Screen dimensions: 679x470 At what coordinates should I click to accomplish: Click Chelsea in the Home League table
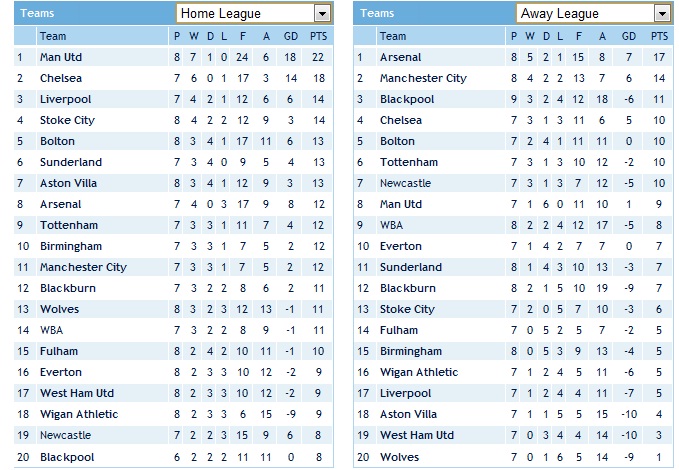pyautogui.click(x=61, y=78)
